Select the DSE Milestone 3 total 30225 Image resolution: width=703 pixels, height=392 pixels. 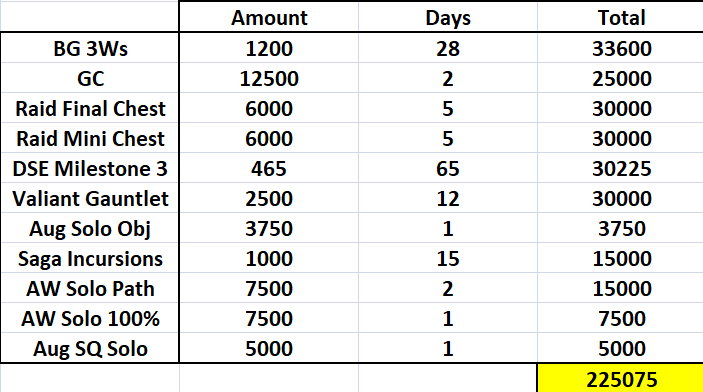click(x=621, y=168)
